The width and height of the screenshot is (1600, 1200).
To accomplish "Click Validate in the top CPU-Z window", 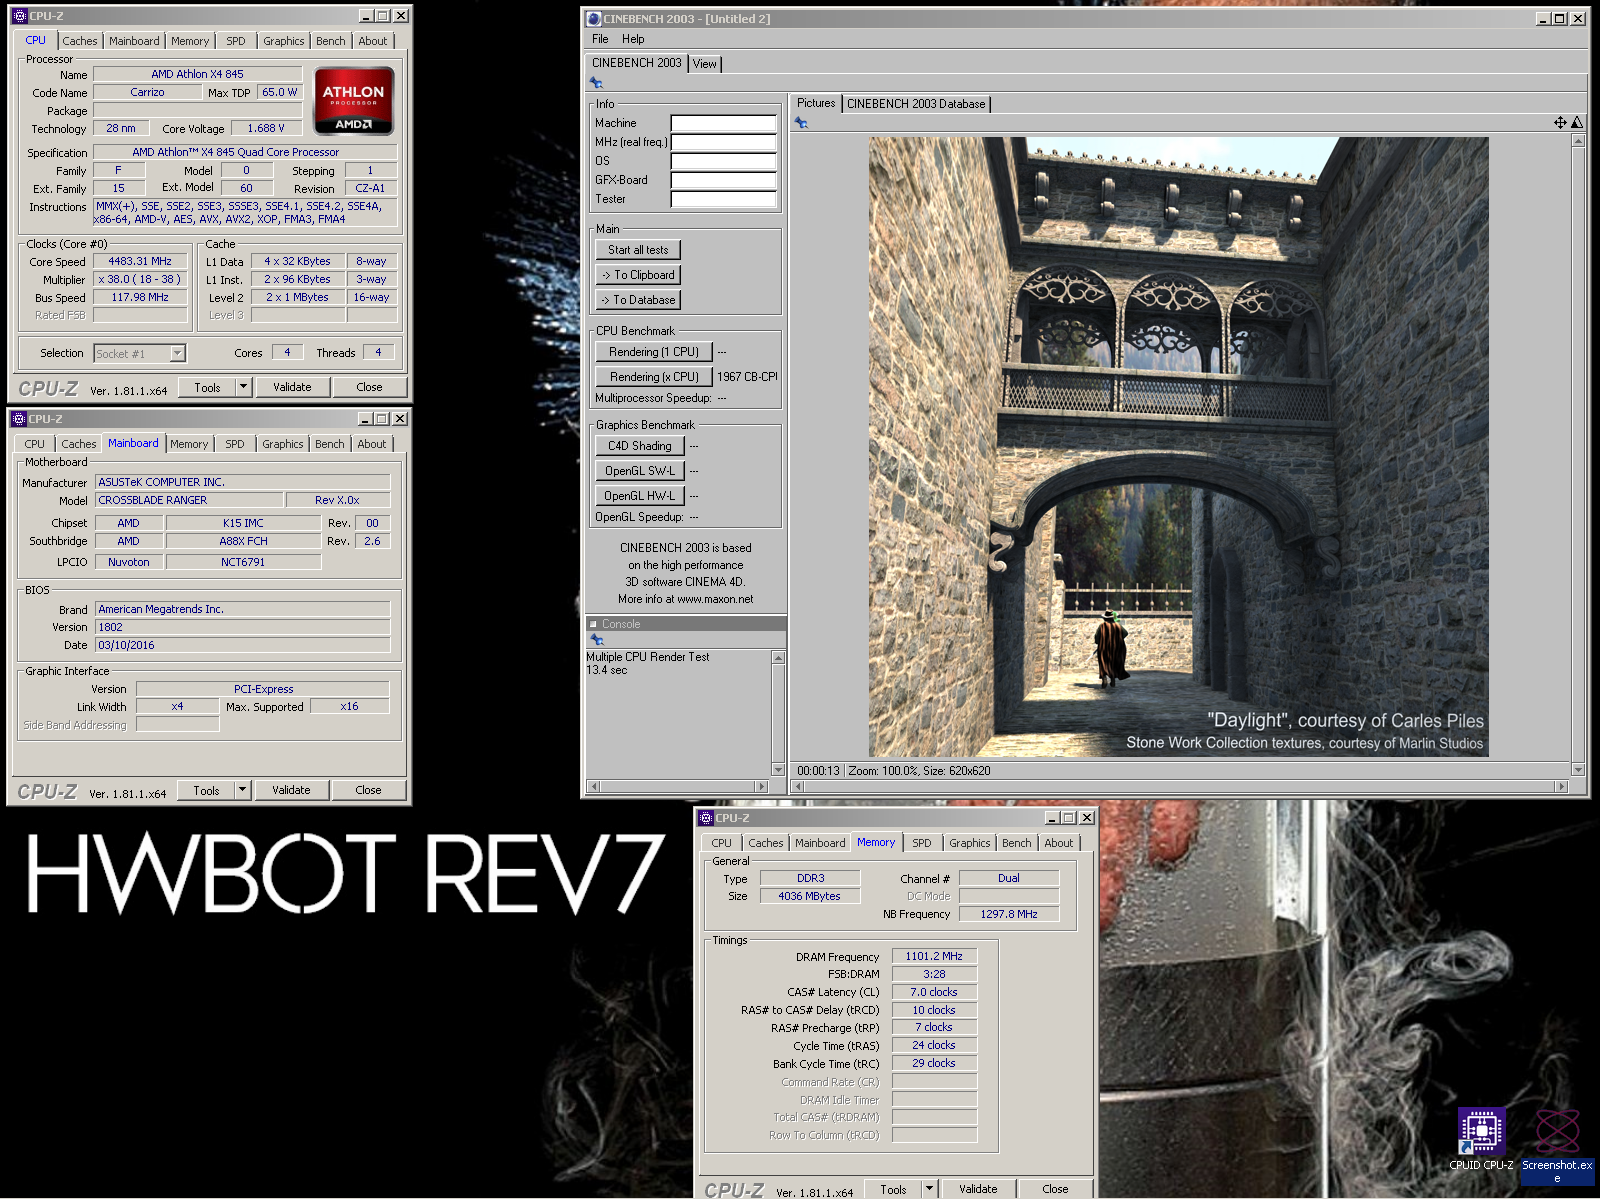I will point(292,387).
